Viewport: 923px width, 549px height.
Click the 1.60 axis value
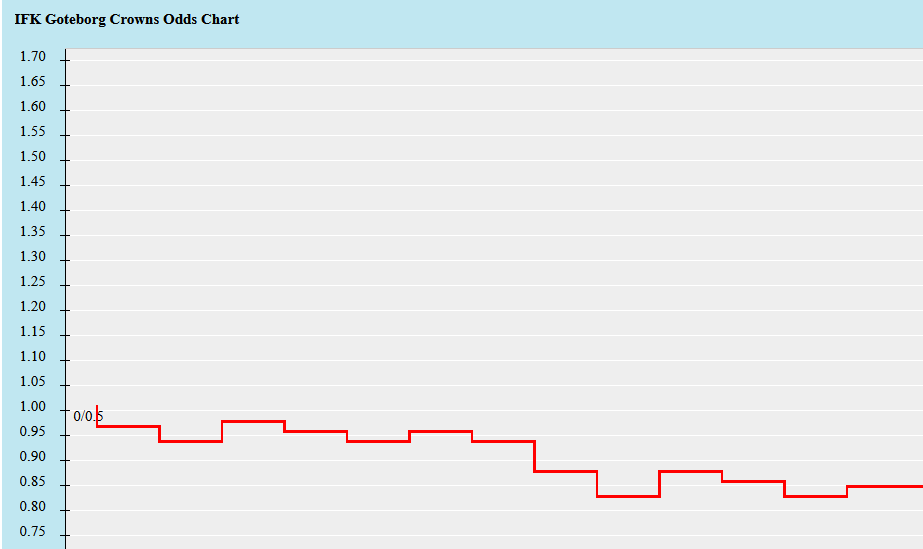(x=32, y=107)
